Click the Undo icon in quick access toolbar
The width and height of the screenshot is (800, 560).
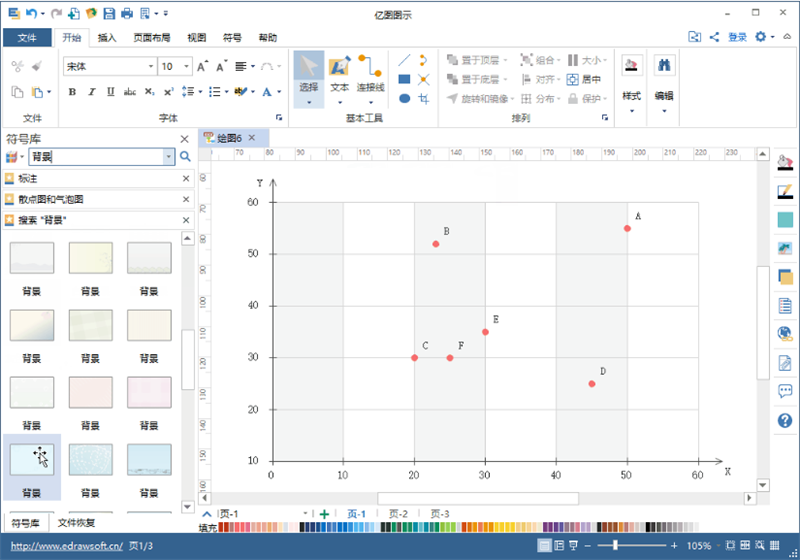pos(32,13)
